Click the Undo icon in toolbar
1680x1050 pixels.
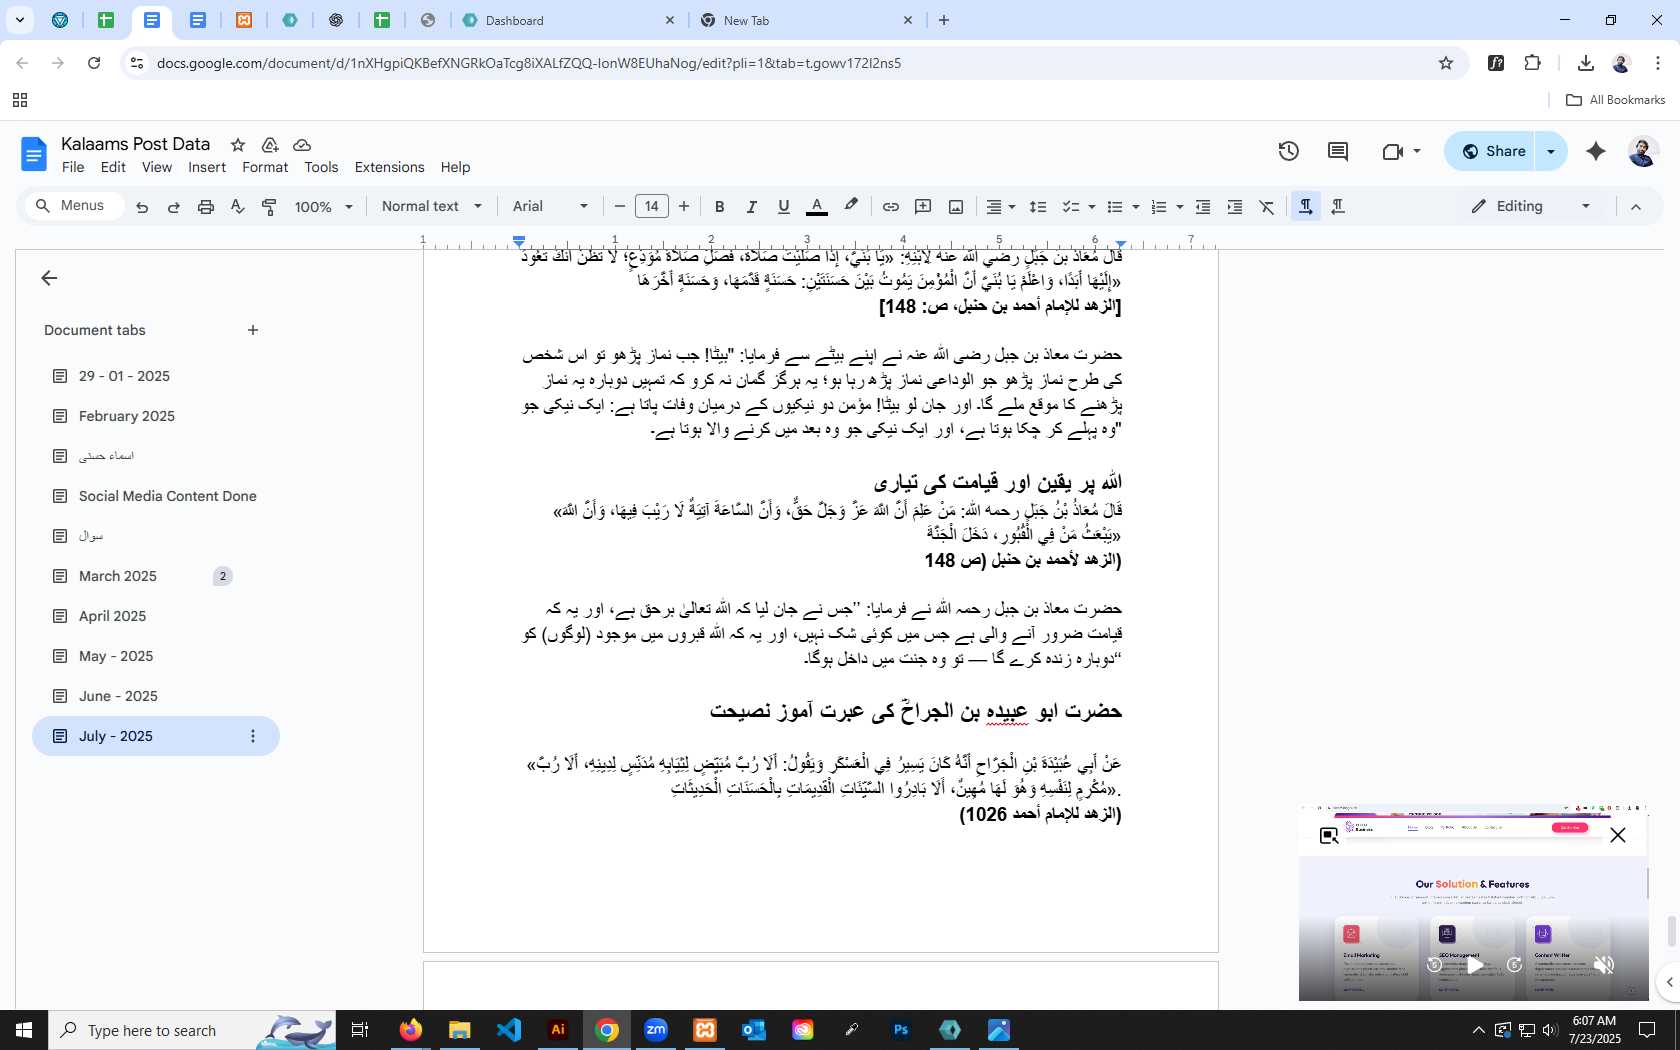click(142, 207)
